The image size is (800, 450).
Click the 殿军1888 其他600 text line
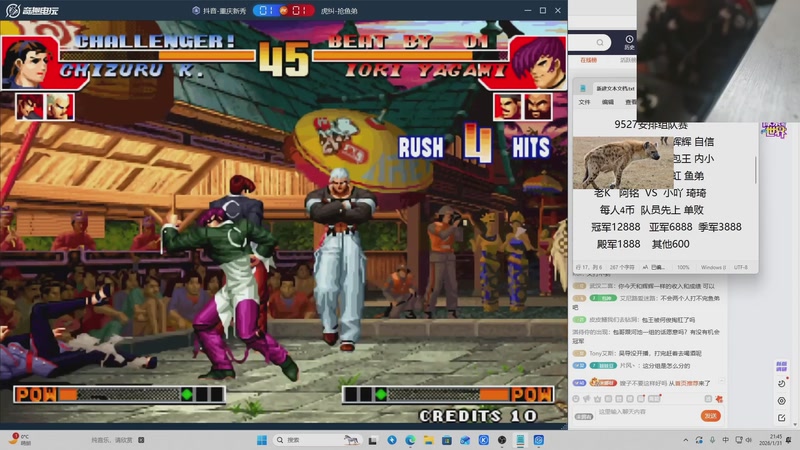tap(643, 244)
